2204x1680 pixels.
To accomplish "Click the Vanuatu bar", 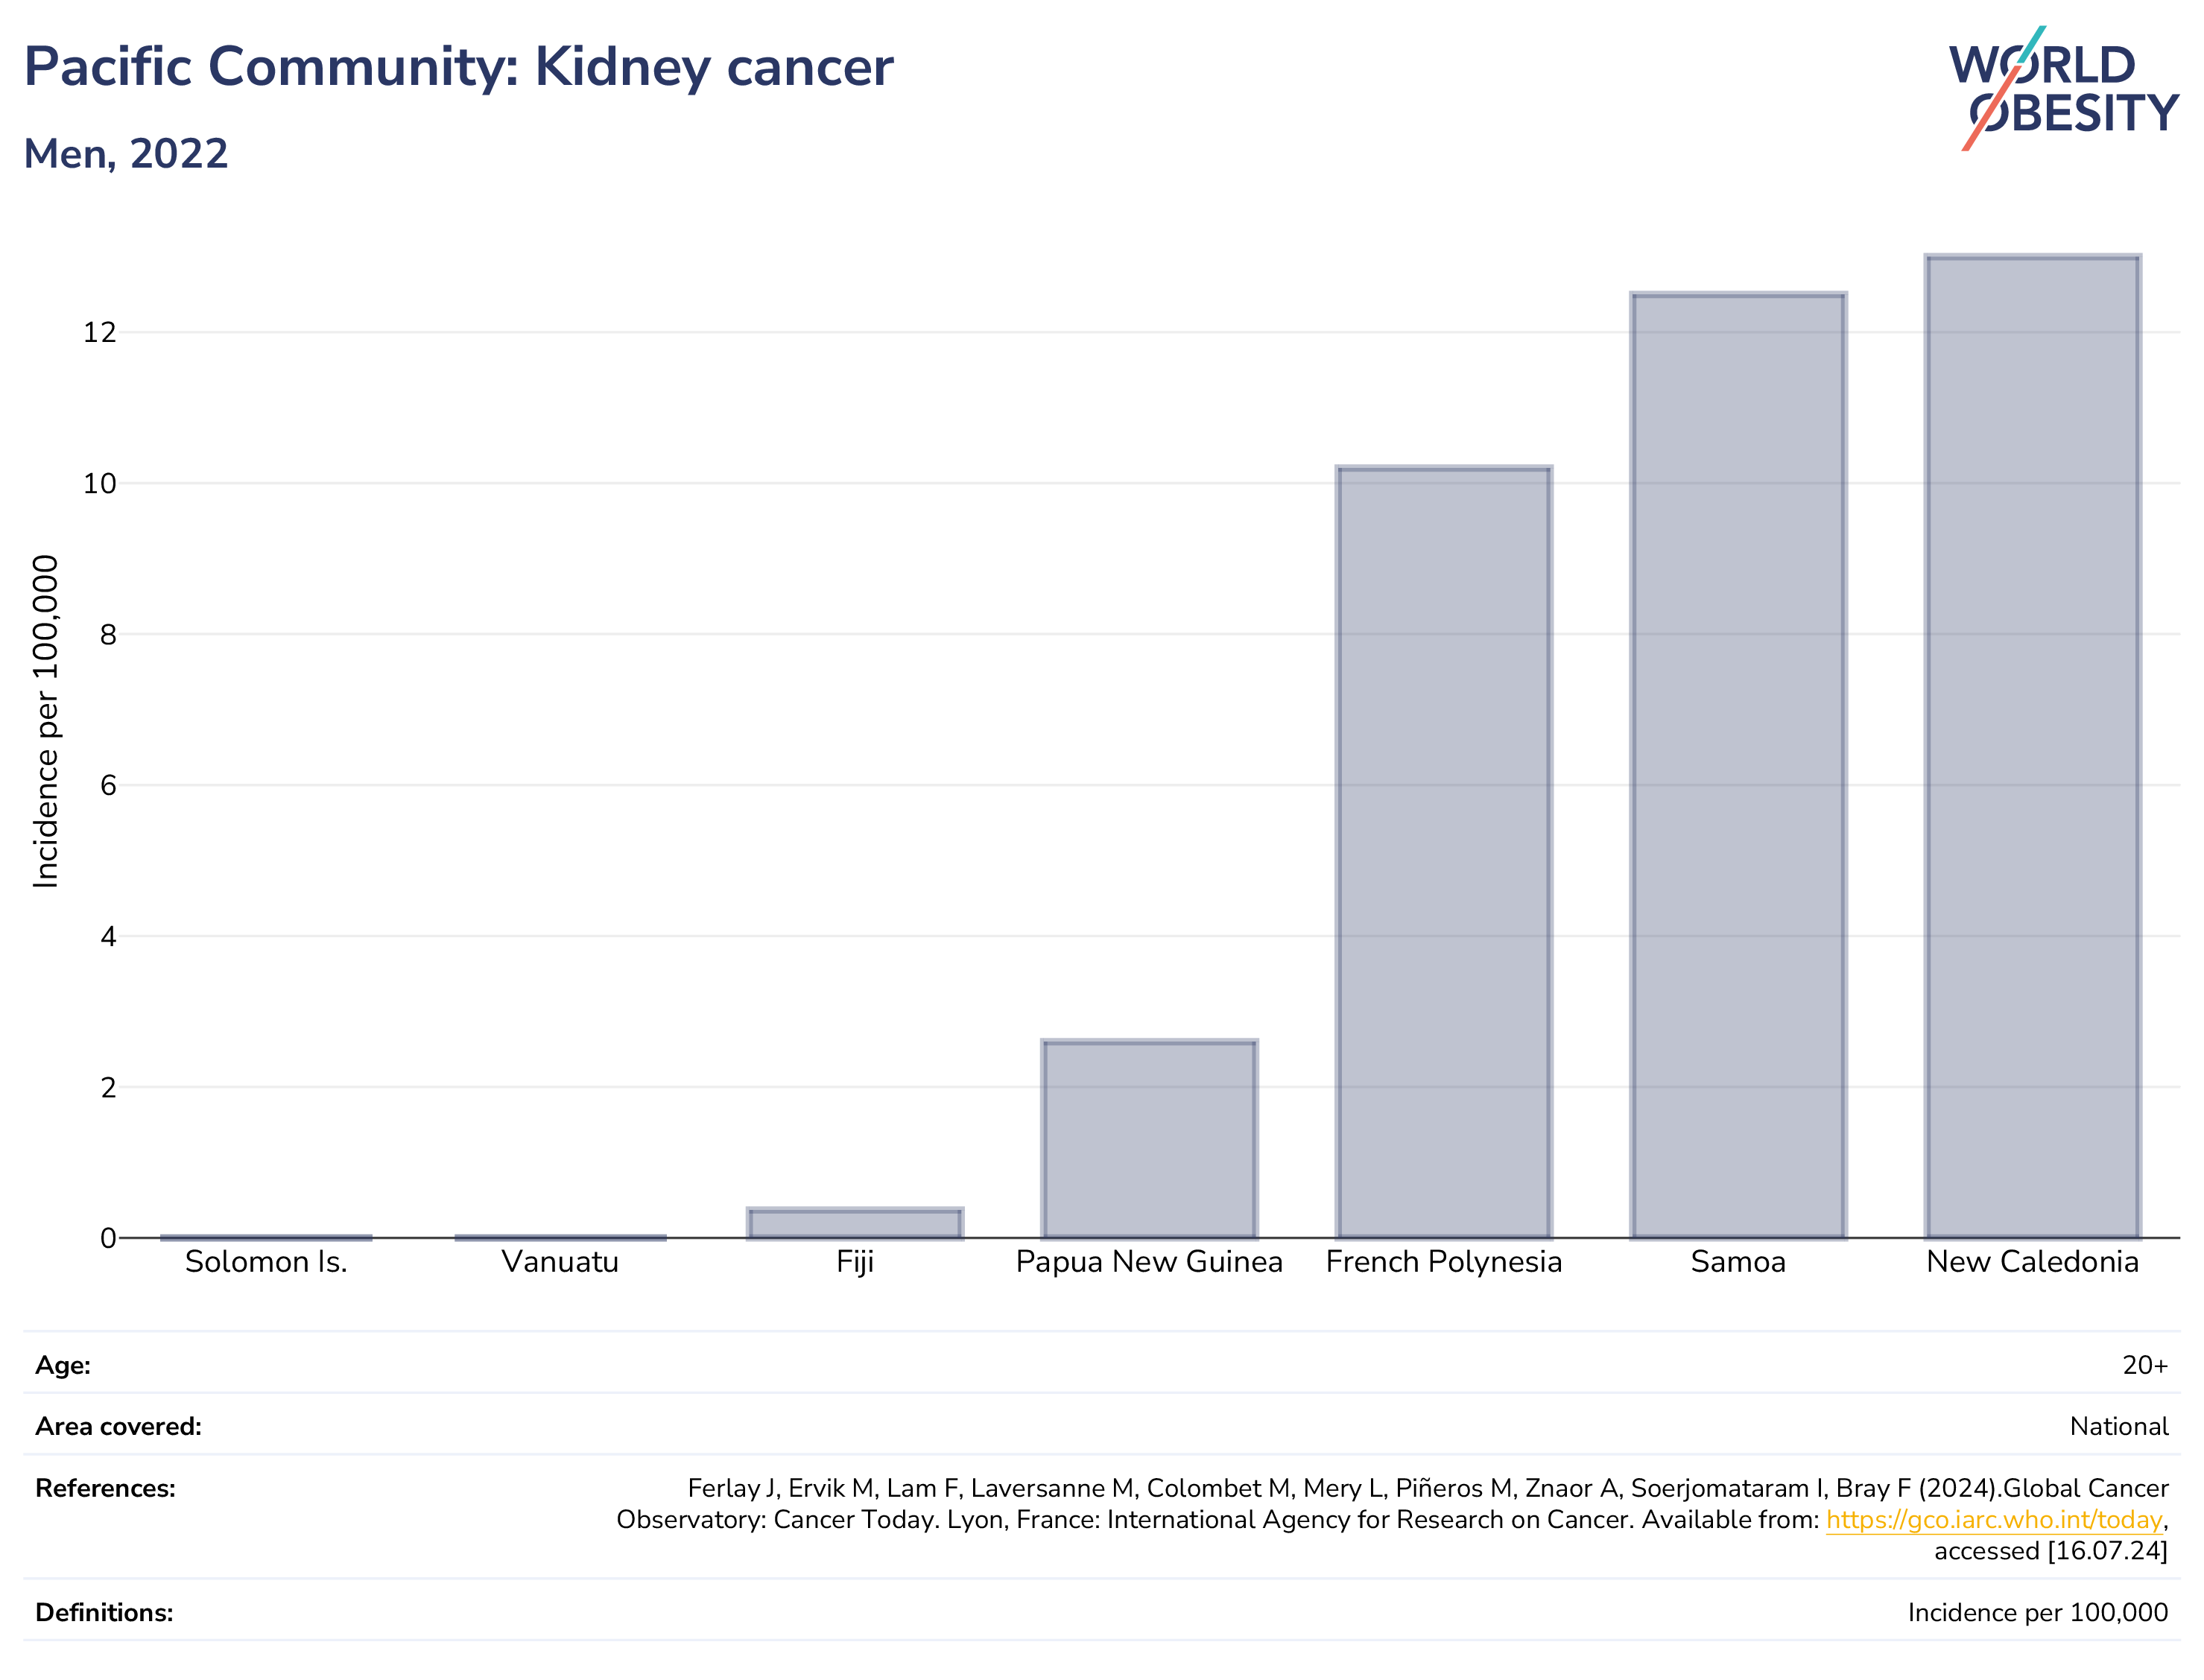I will [560, 1237].
